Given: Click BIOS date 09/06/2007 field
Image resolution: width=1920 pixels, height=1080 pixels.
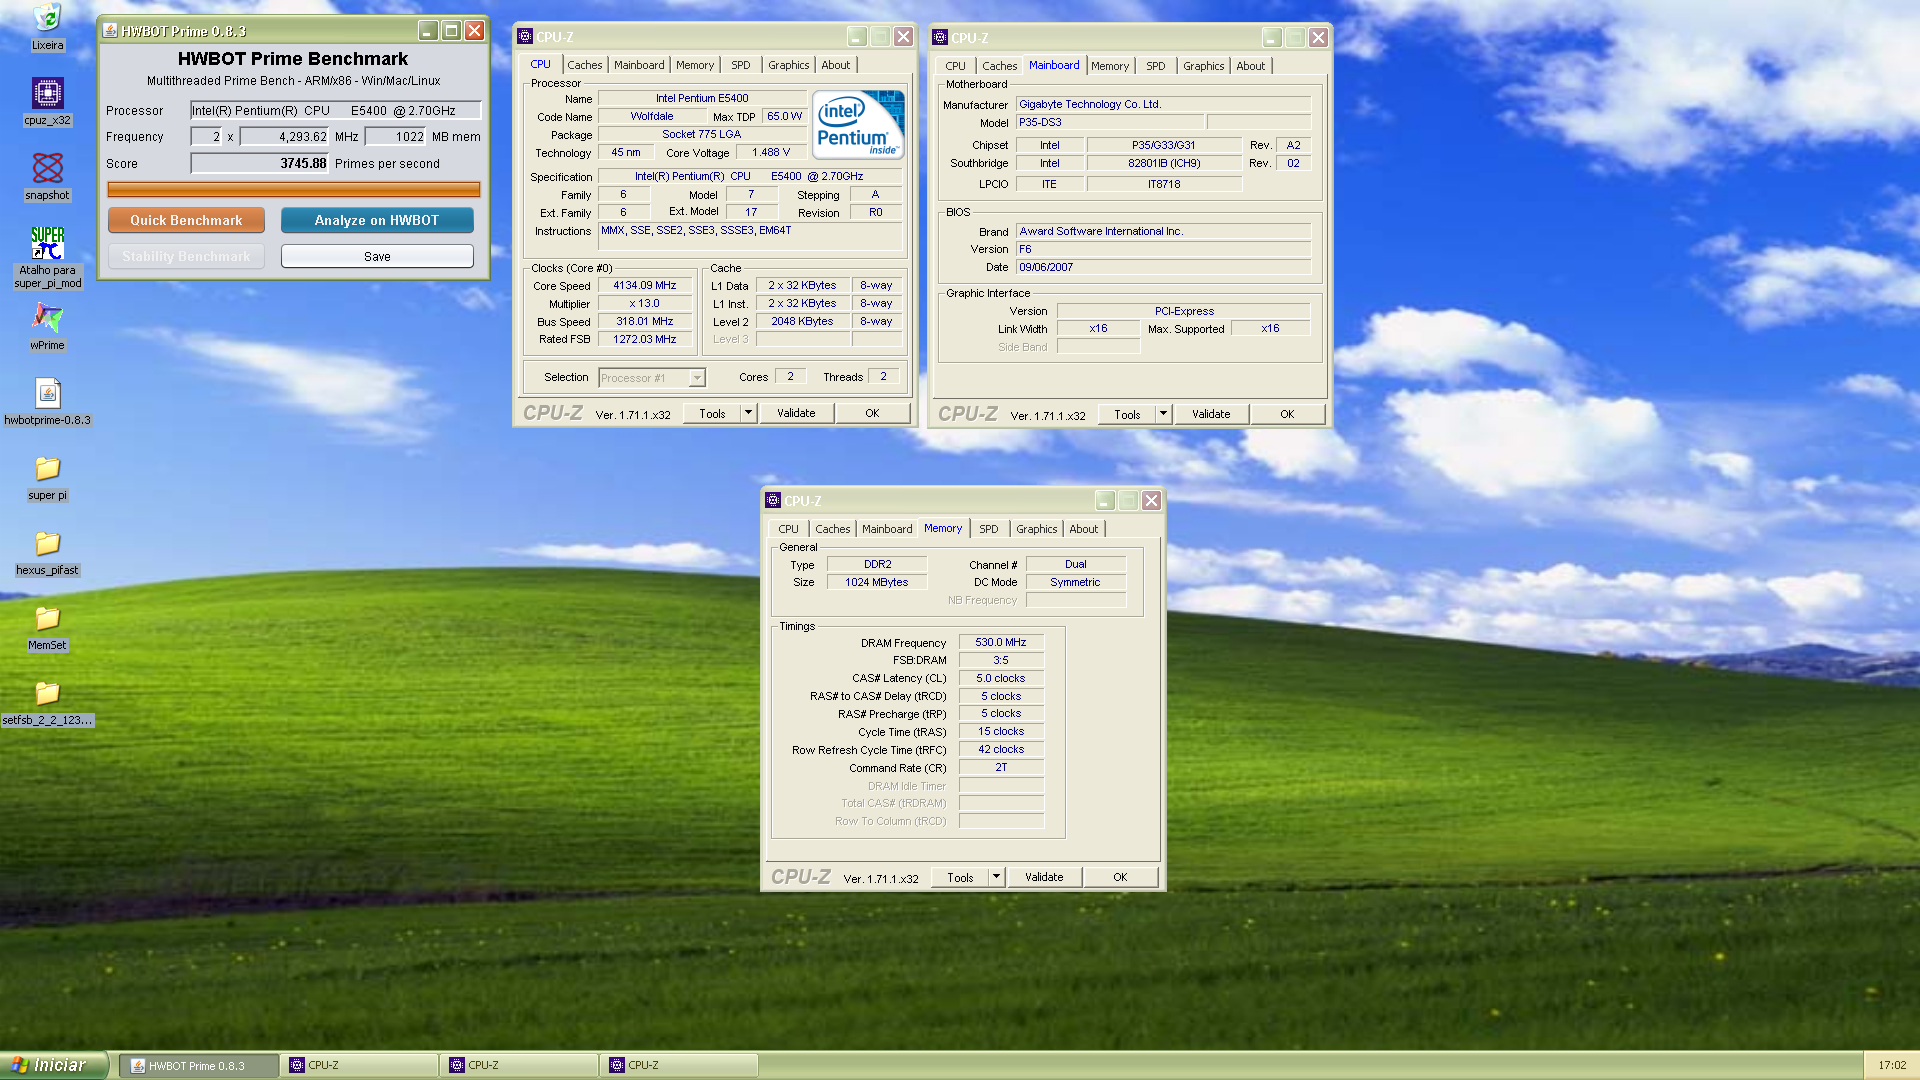Looking at the screenshot, I should tap(1163, 267).
